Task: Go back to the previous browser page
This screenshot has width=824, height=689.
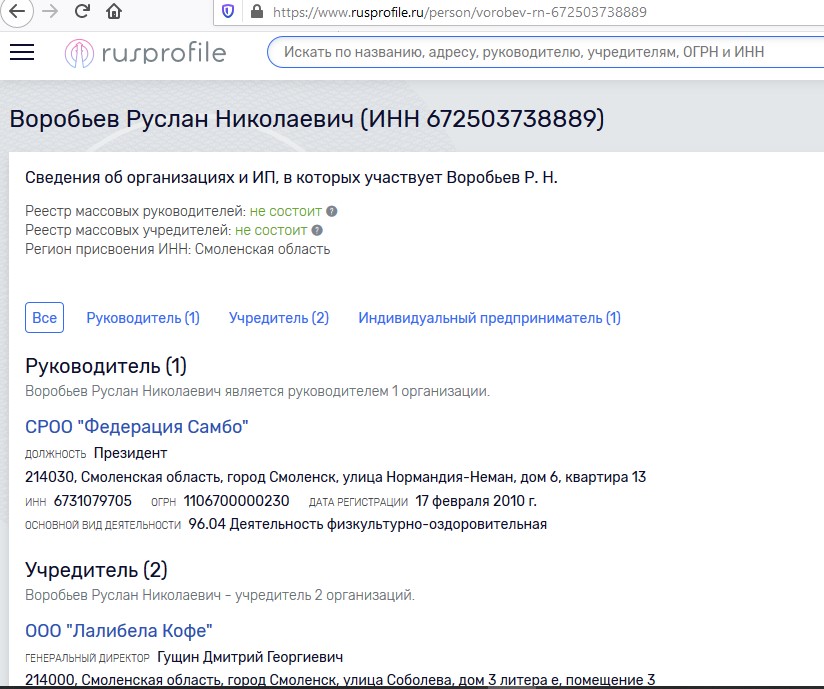Action: [x=17, y=11]
